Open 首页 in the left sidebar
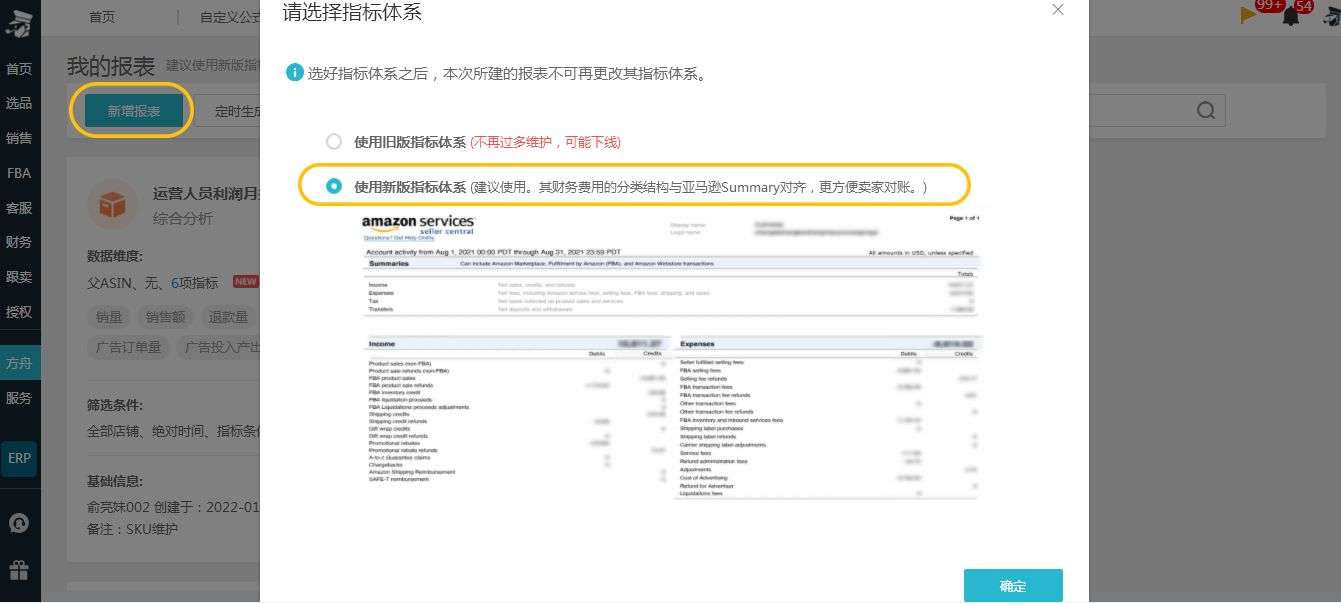1341x603 pixels. [19, 69]
